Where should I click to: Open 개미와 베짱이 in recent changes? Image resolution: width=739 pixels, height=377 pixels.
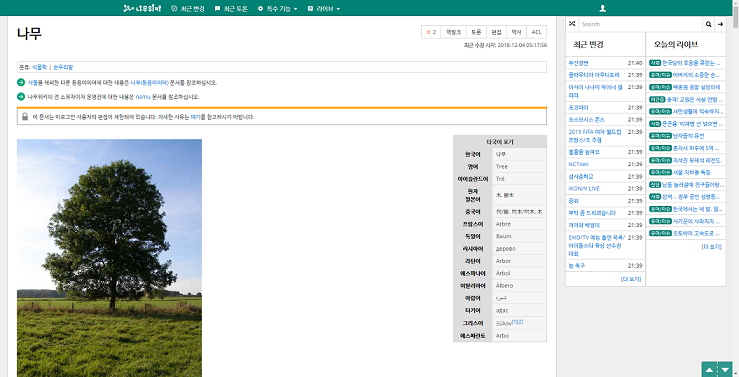tap(583, 225)
